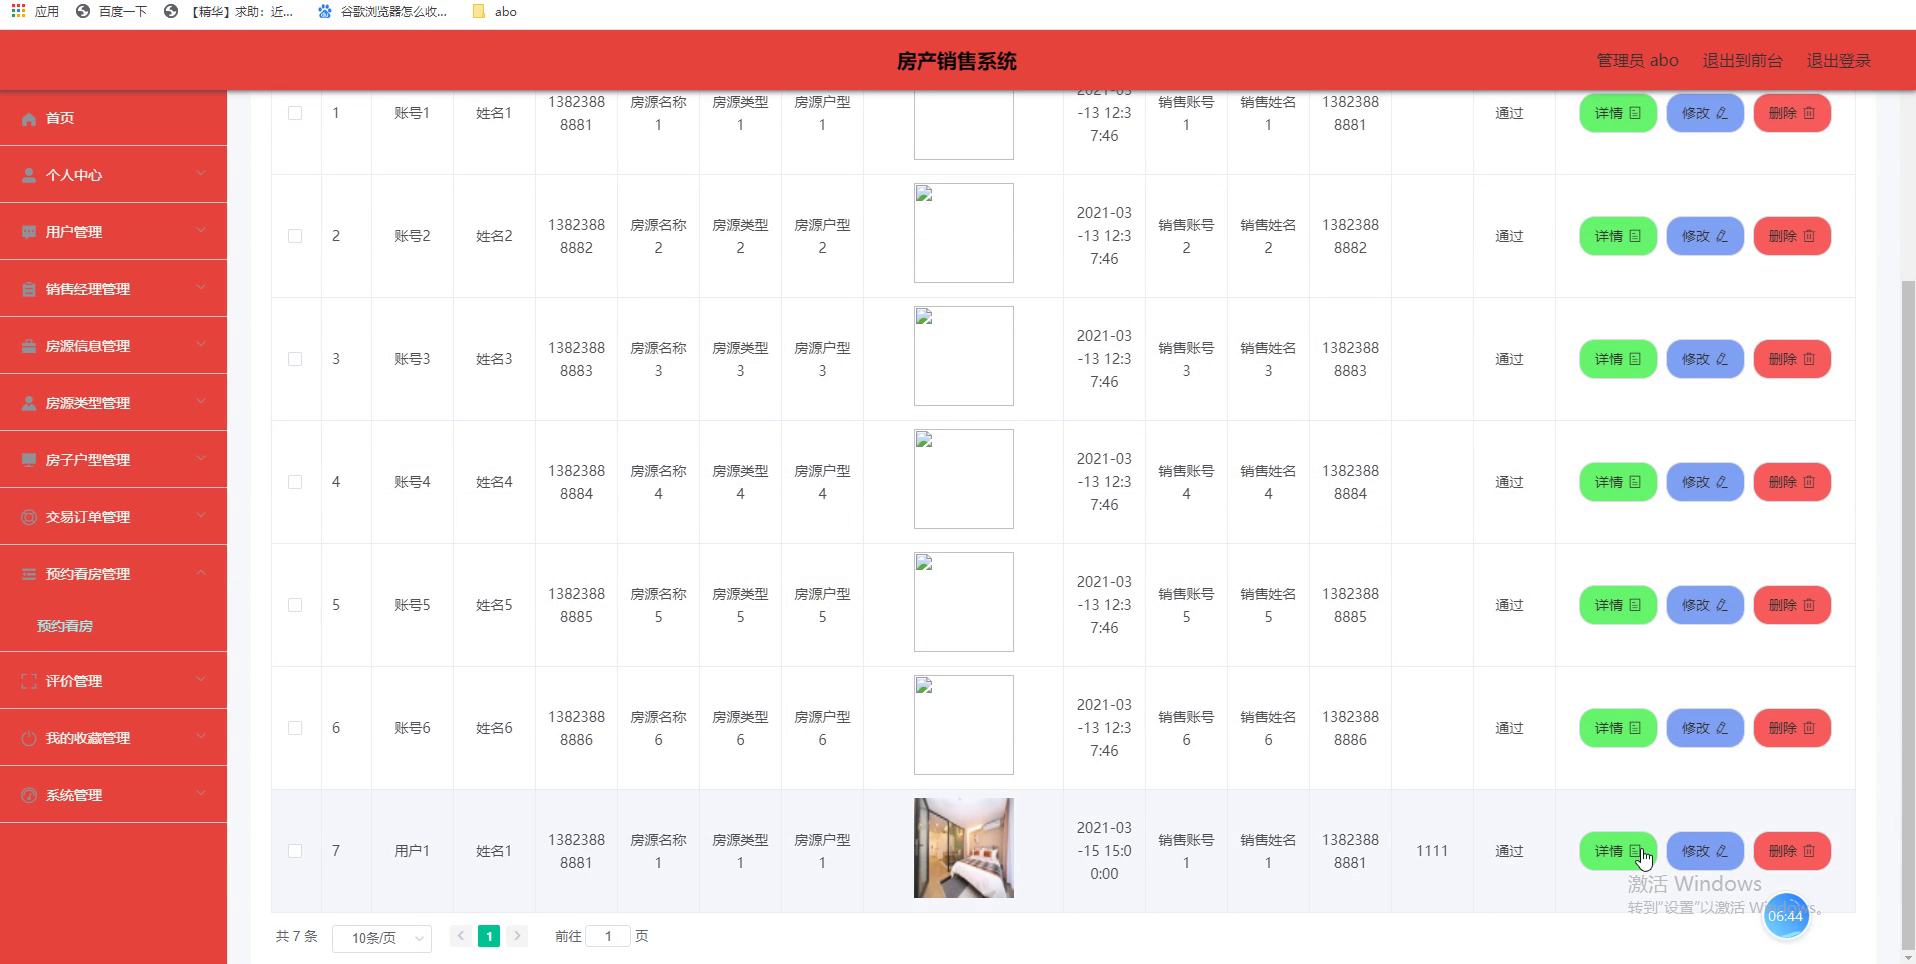Click 详情 button for row 账号4
The image size is (1916, 964).
(1618, 482)
